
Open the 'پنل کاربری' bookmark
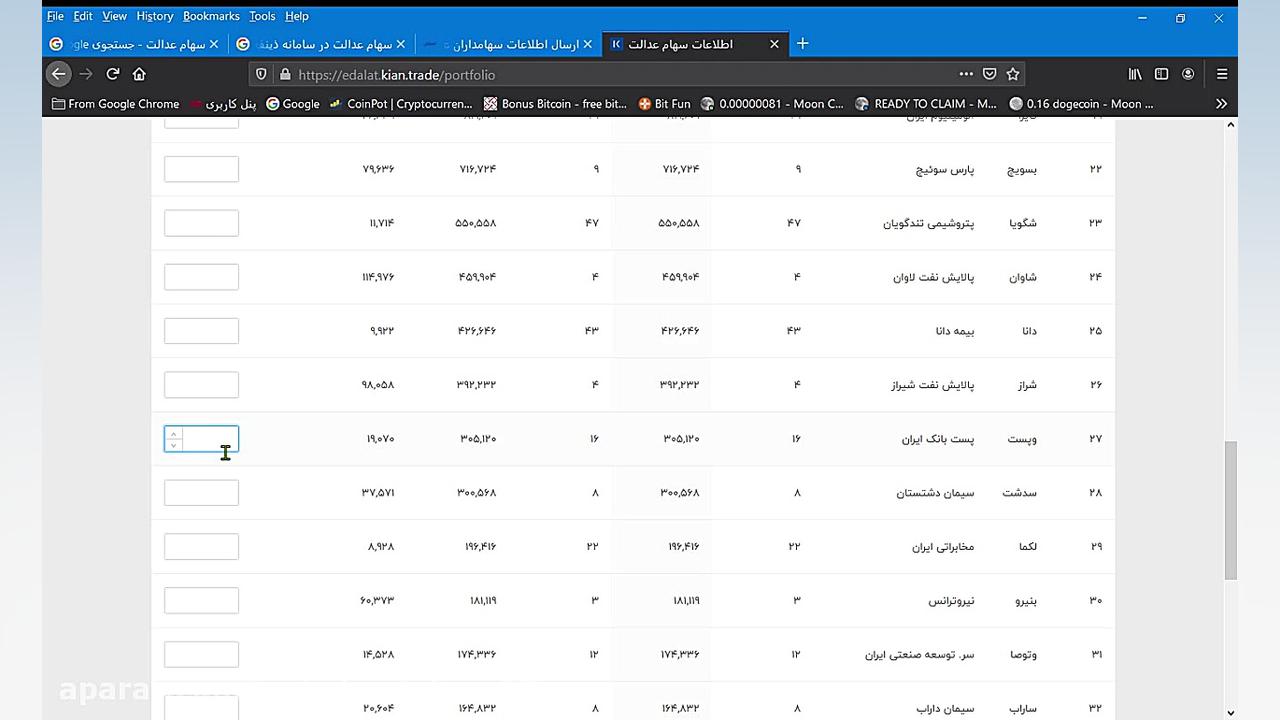(x=223, y=104)
